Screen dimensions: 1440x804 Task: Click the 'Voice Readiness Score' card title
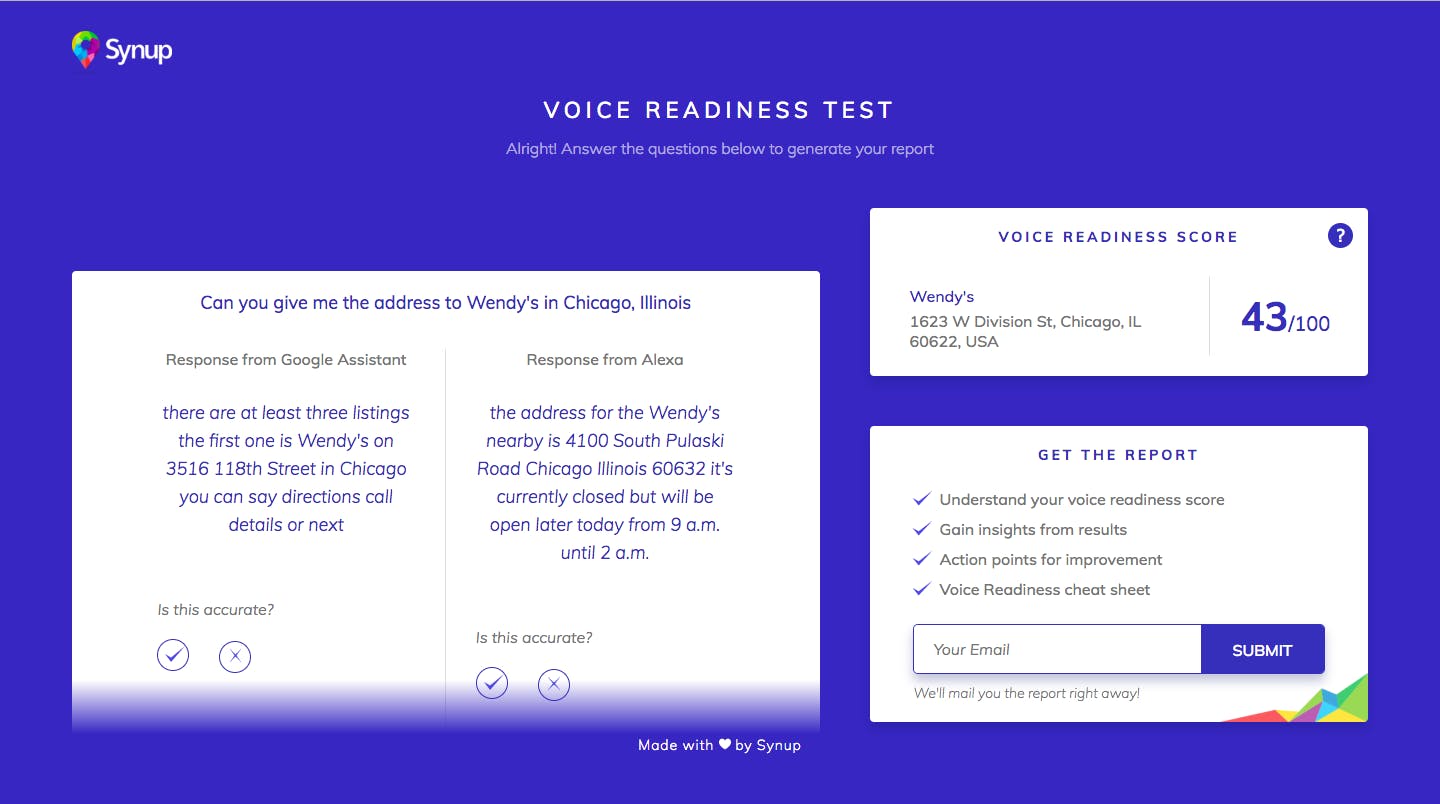(x=1118, y=237)
